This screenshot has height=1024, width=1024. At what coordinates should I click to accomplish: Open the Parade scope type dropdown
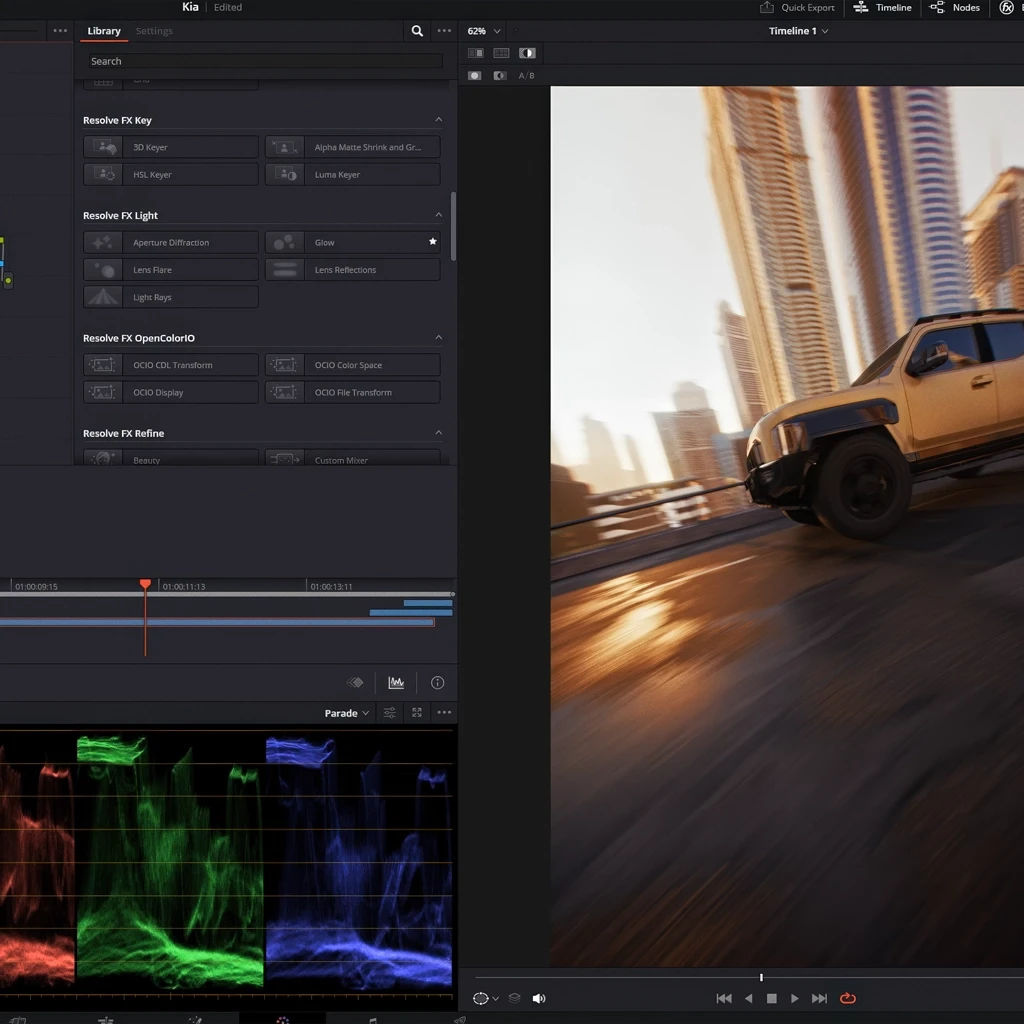[x=347, y=713]
